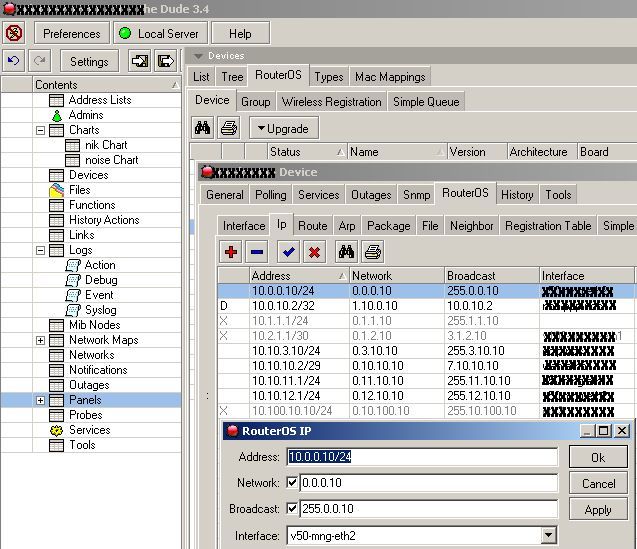Select row 10.0.10.2/32
The height and width of the screenshot is (549, 637).
(426, 306)
